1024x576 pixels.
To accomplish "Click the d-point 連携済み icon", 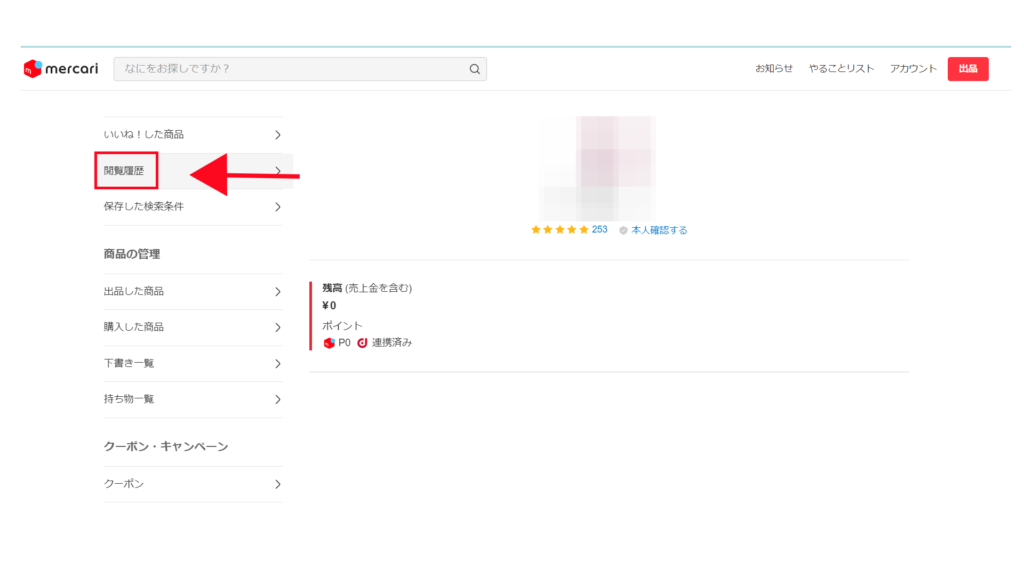I will tap(362, 343).
